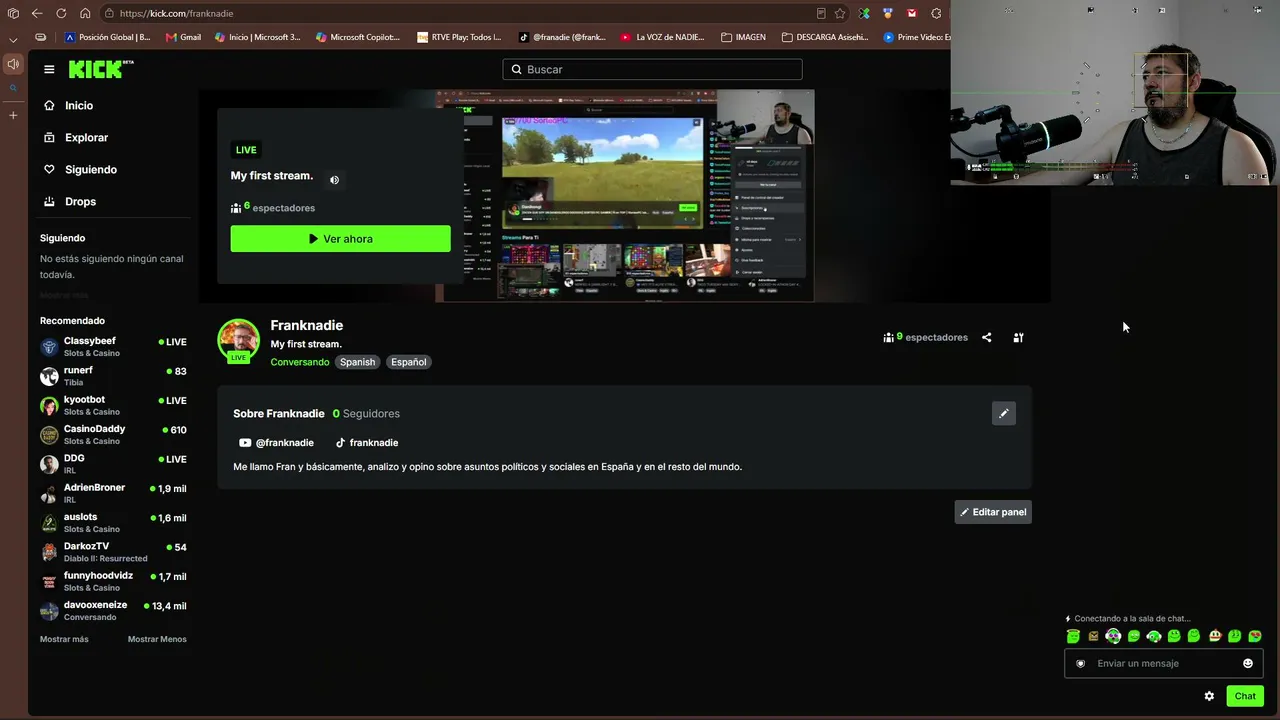The image size is (1280, 720).
Task: Click the Franknadie profile avatar
Action: pyautogui.click(x=239, y=340)
